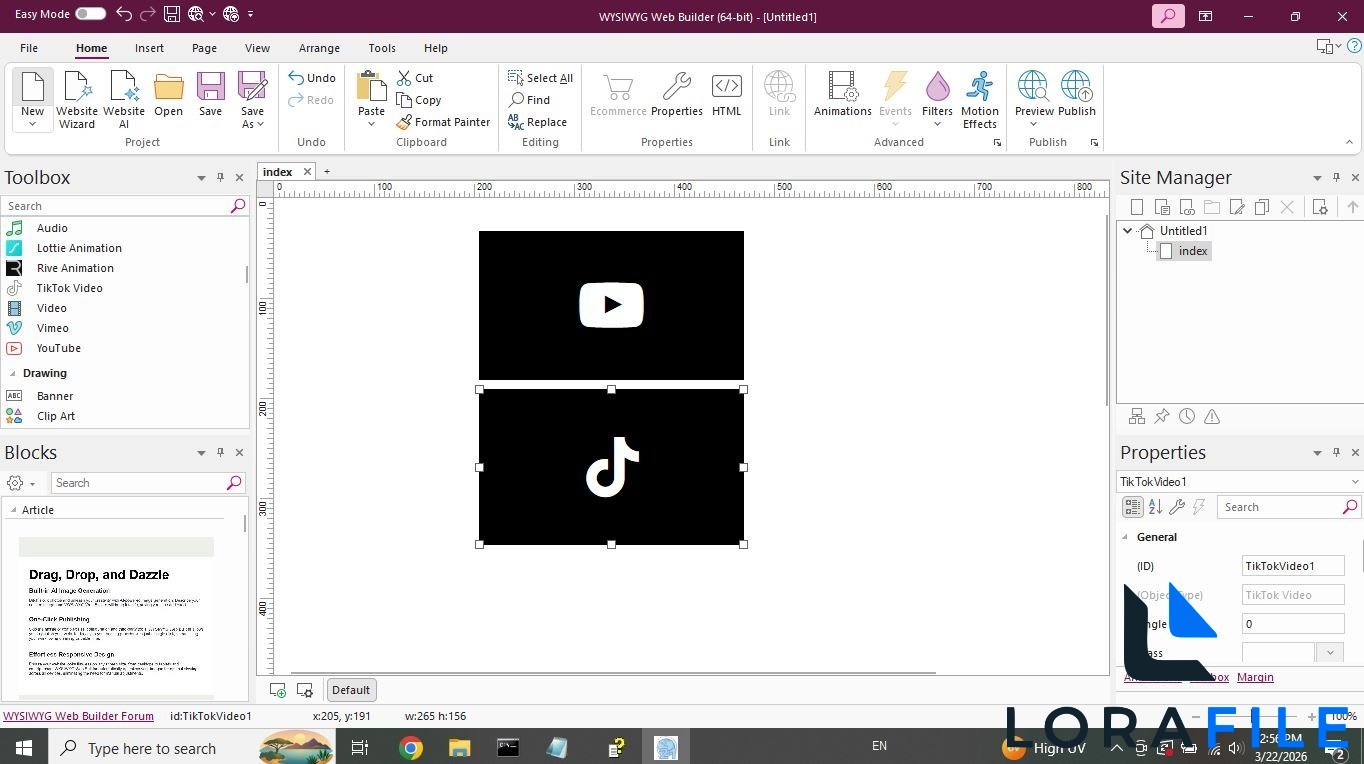Open the Animations manager
1364x764 pixels.
(x=841, y=97)
